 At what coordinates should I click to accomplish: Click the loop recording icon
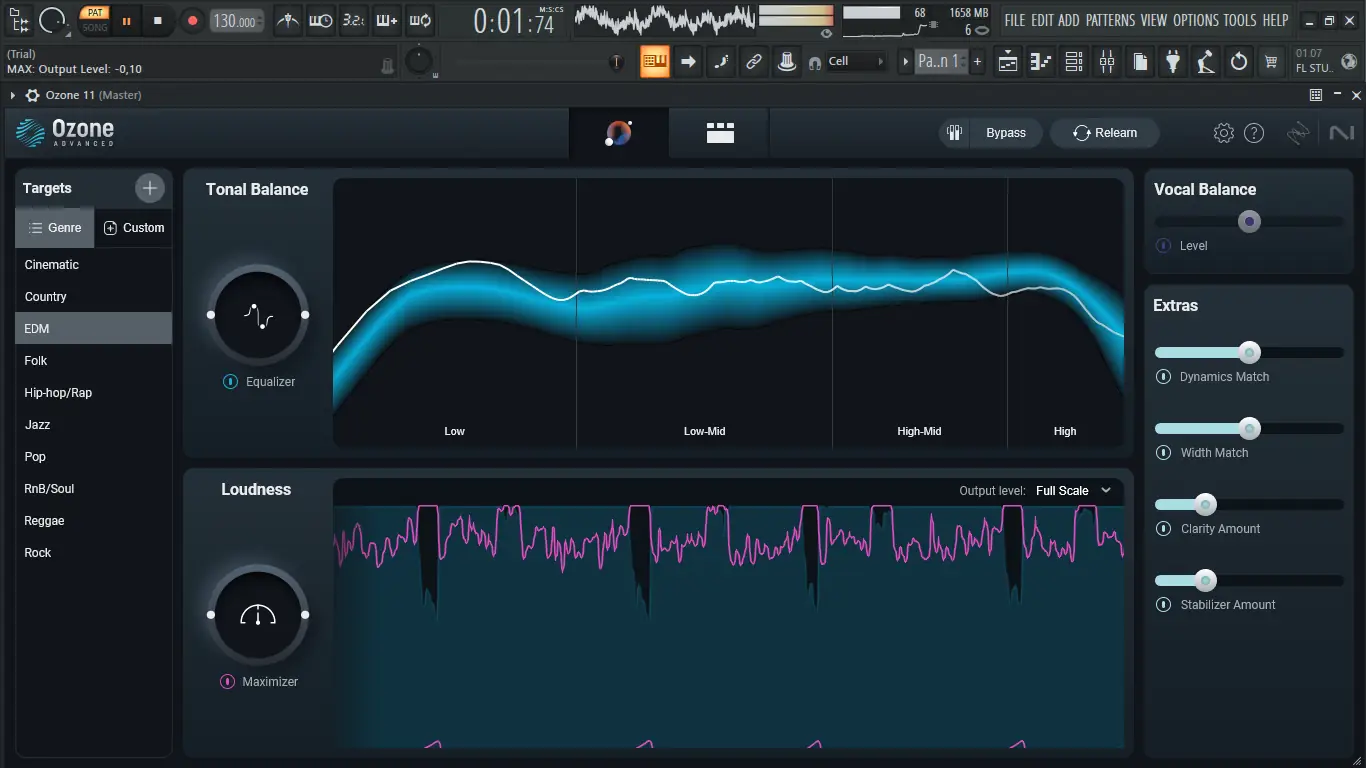(x=420, y=20)
